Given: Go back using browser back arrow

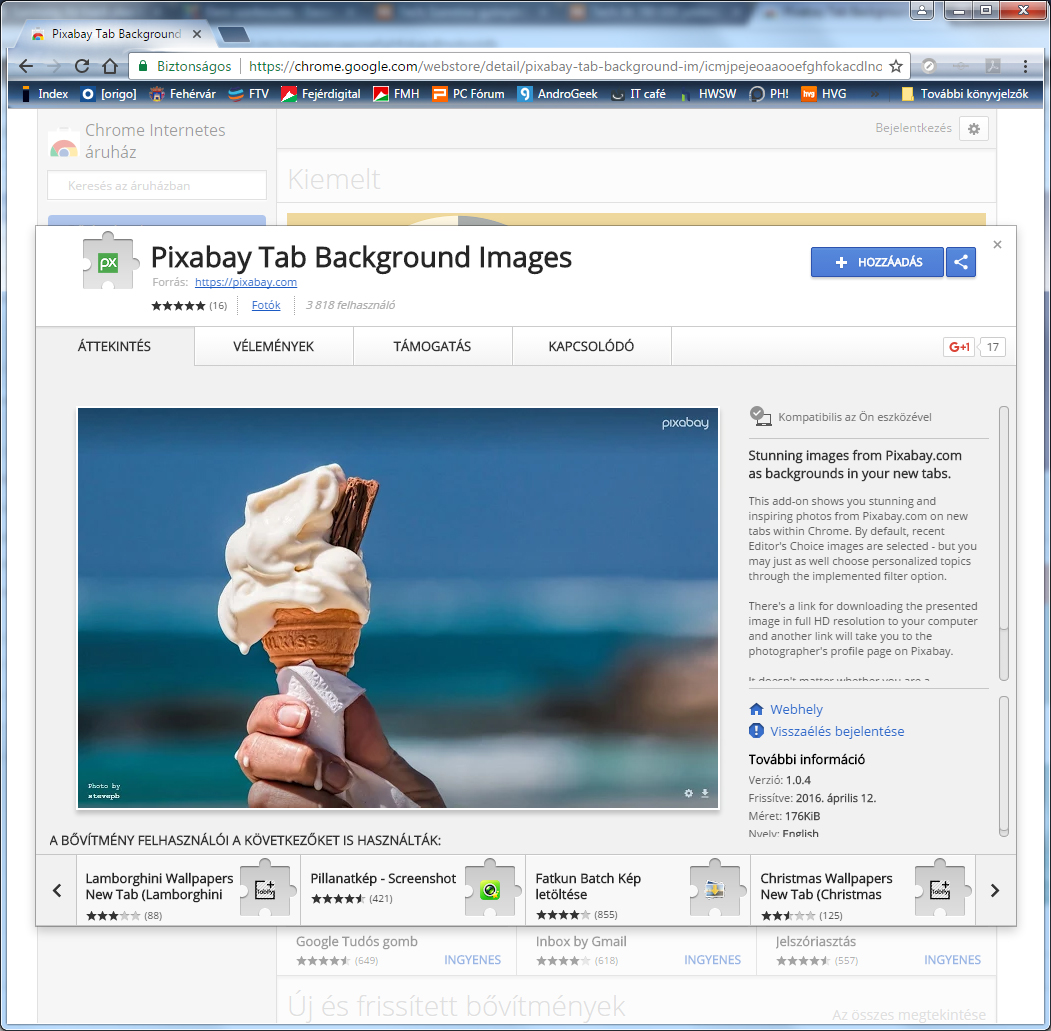Looking at the screenshot, I should click(x=26, y=66).
